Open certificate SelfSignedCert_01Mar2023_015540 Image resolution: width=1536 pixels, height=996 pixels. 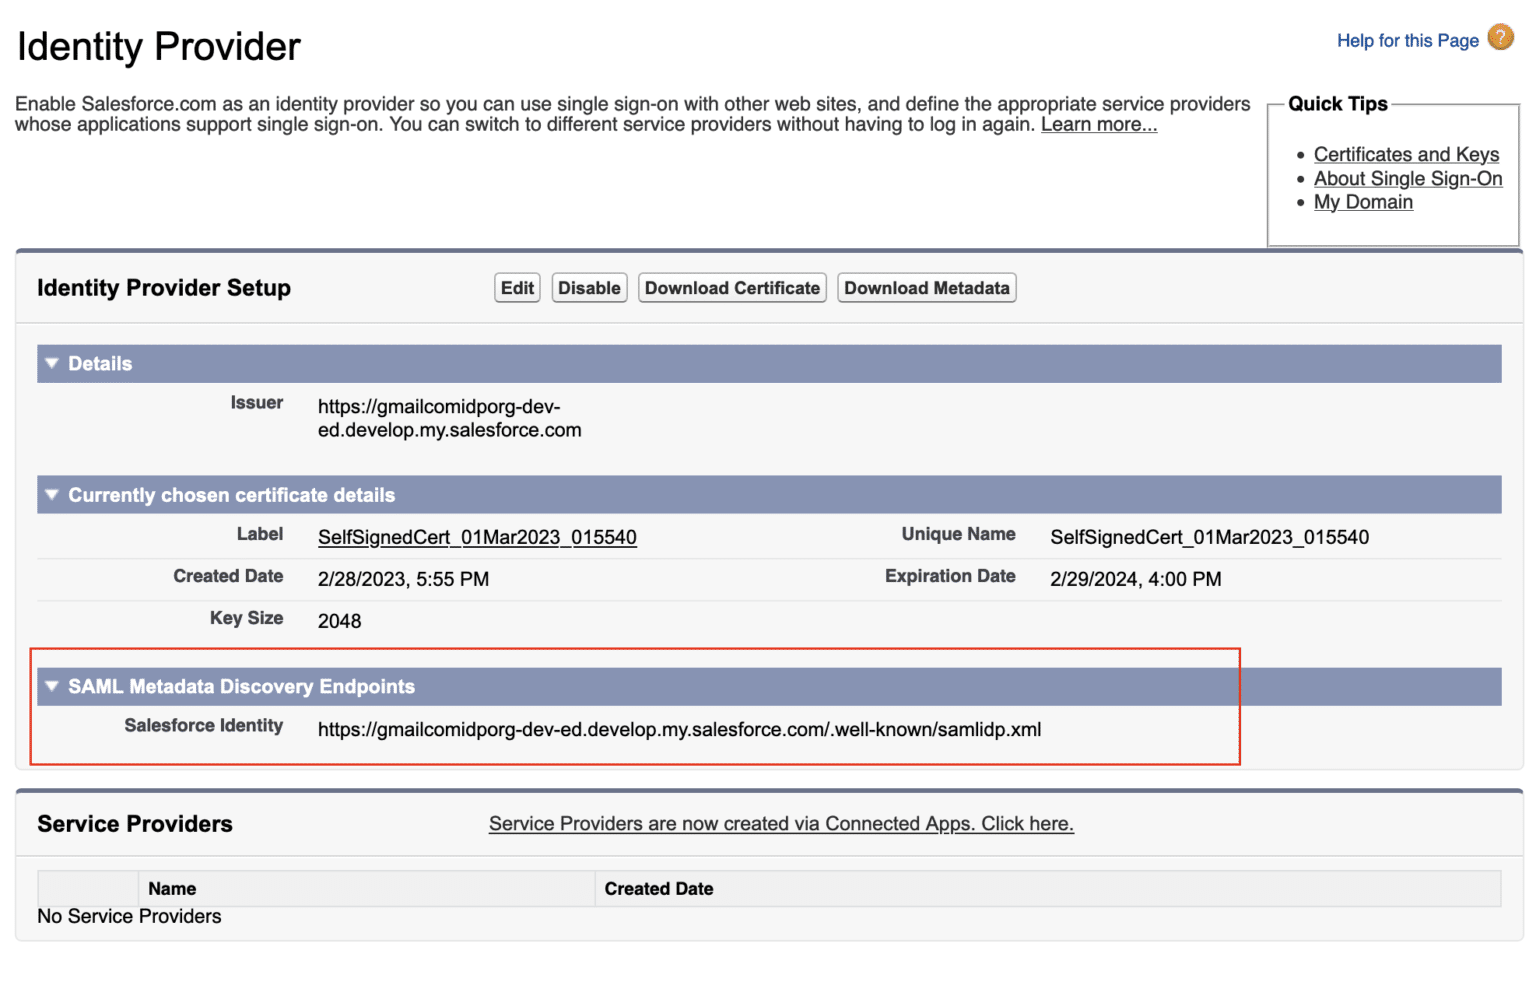pyautogui.click(x=477, y=537)
